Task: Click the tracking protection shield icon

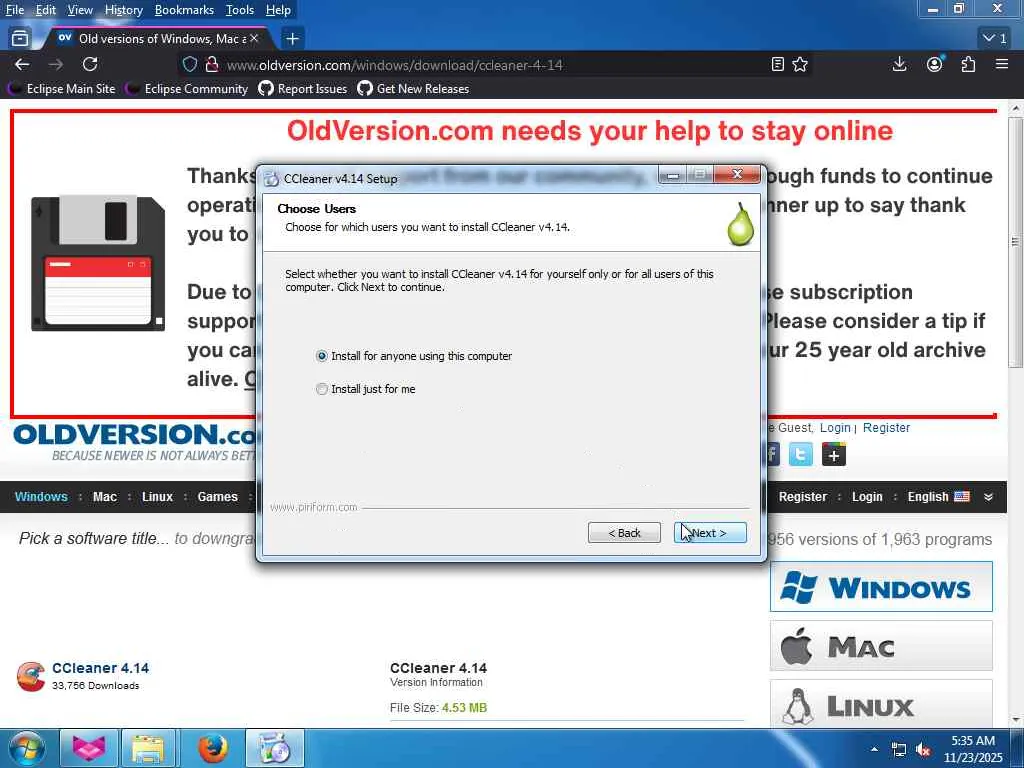Action: [189, 65]
